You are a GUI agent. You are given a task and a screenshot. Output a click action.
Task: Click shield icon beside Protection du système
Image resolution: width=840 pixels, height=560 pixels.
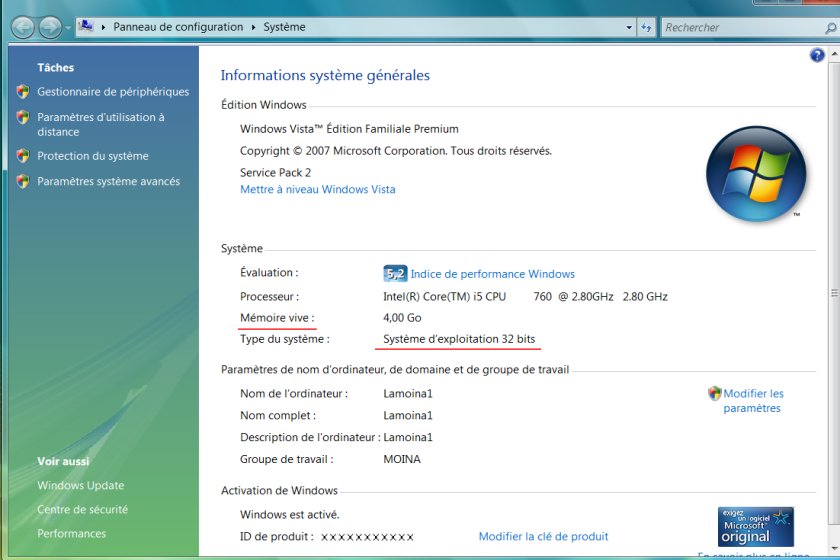point(23,156)
